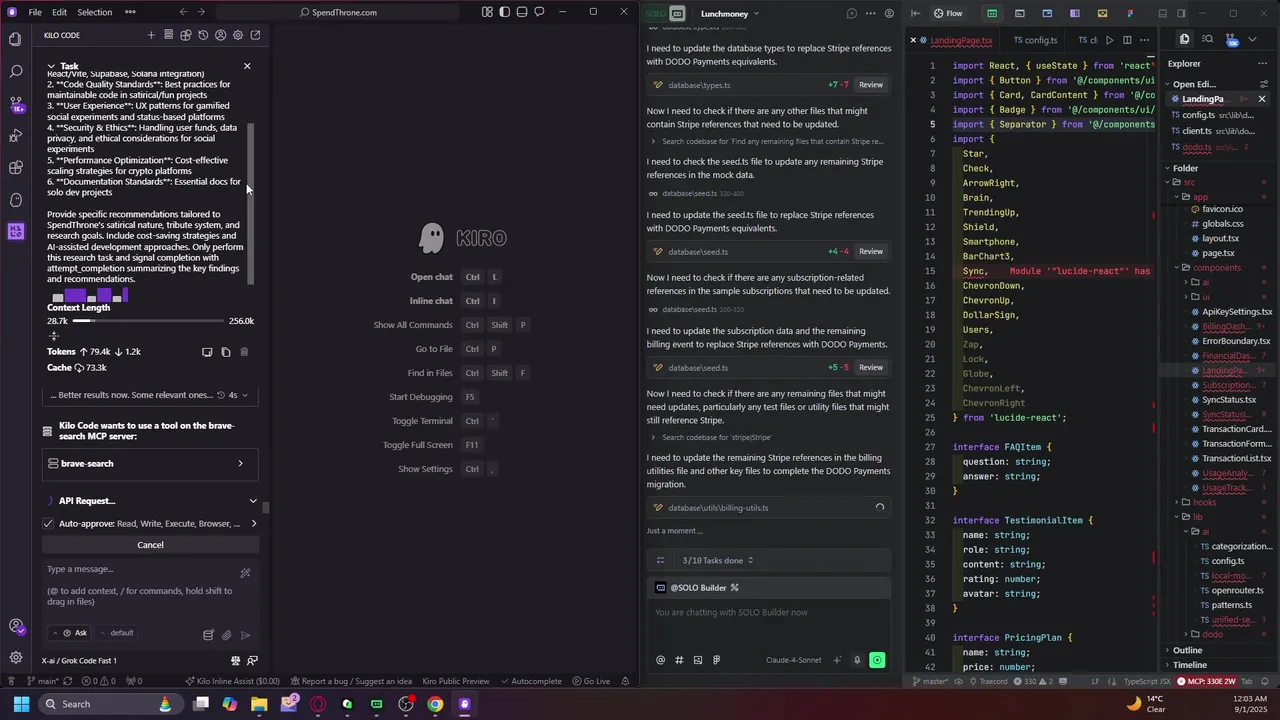Copy the task via copy icon near Tokens
Image resolution: width=1280 pixels, height=720 pixels.
pos(226,352)
